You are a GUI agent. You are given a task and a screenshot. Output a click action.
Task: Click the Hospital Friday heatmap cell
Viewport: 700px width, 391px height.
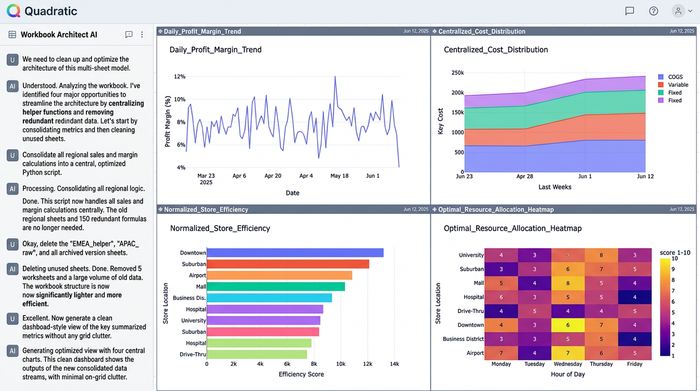tap(635, 297)
